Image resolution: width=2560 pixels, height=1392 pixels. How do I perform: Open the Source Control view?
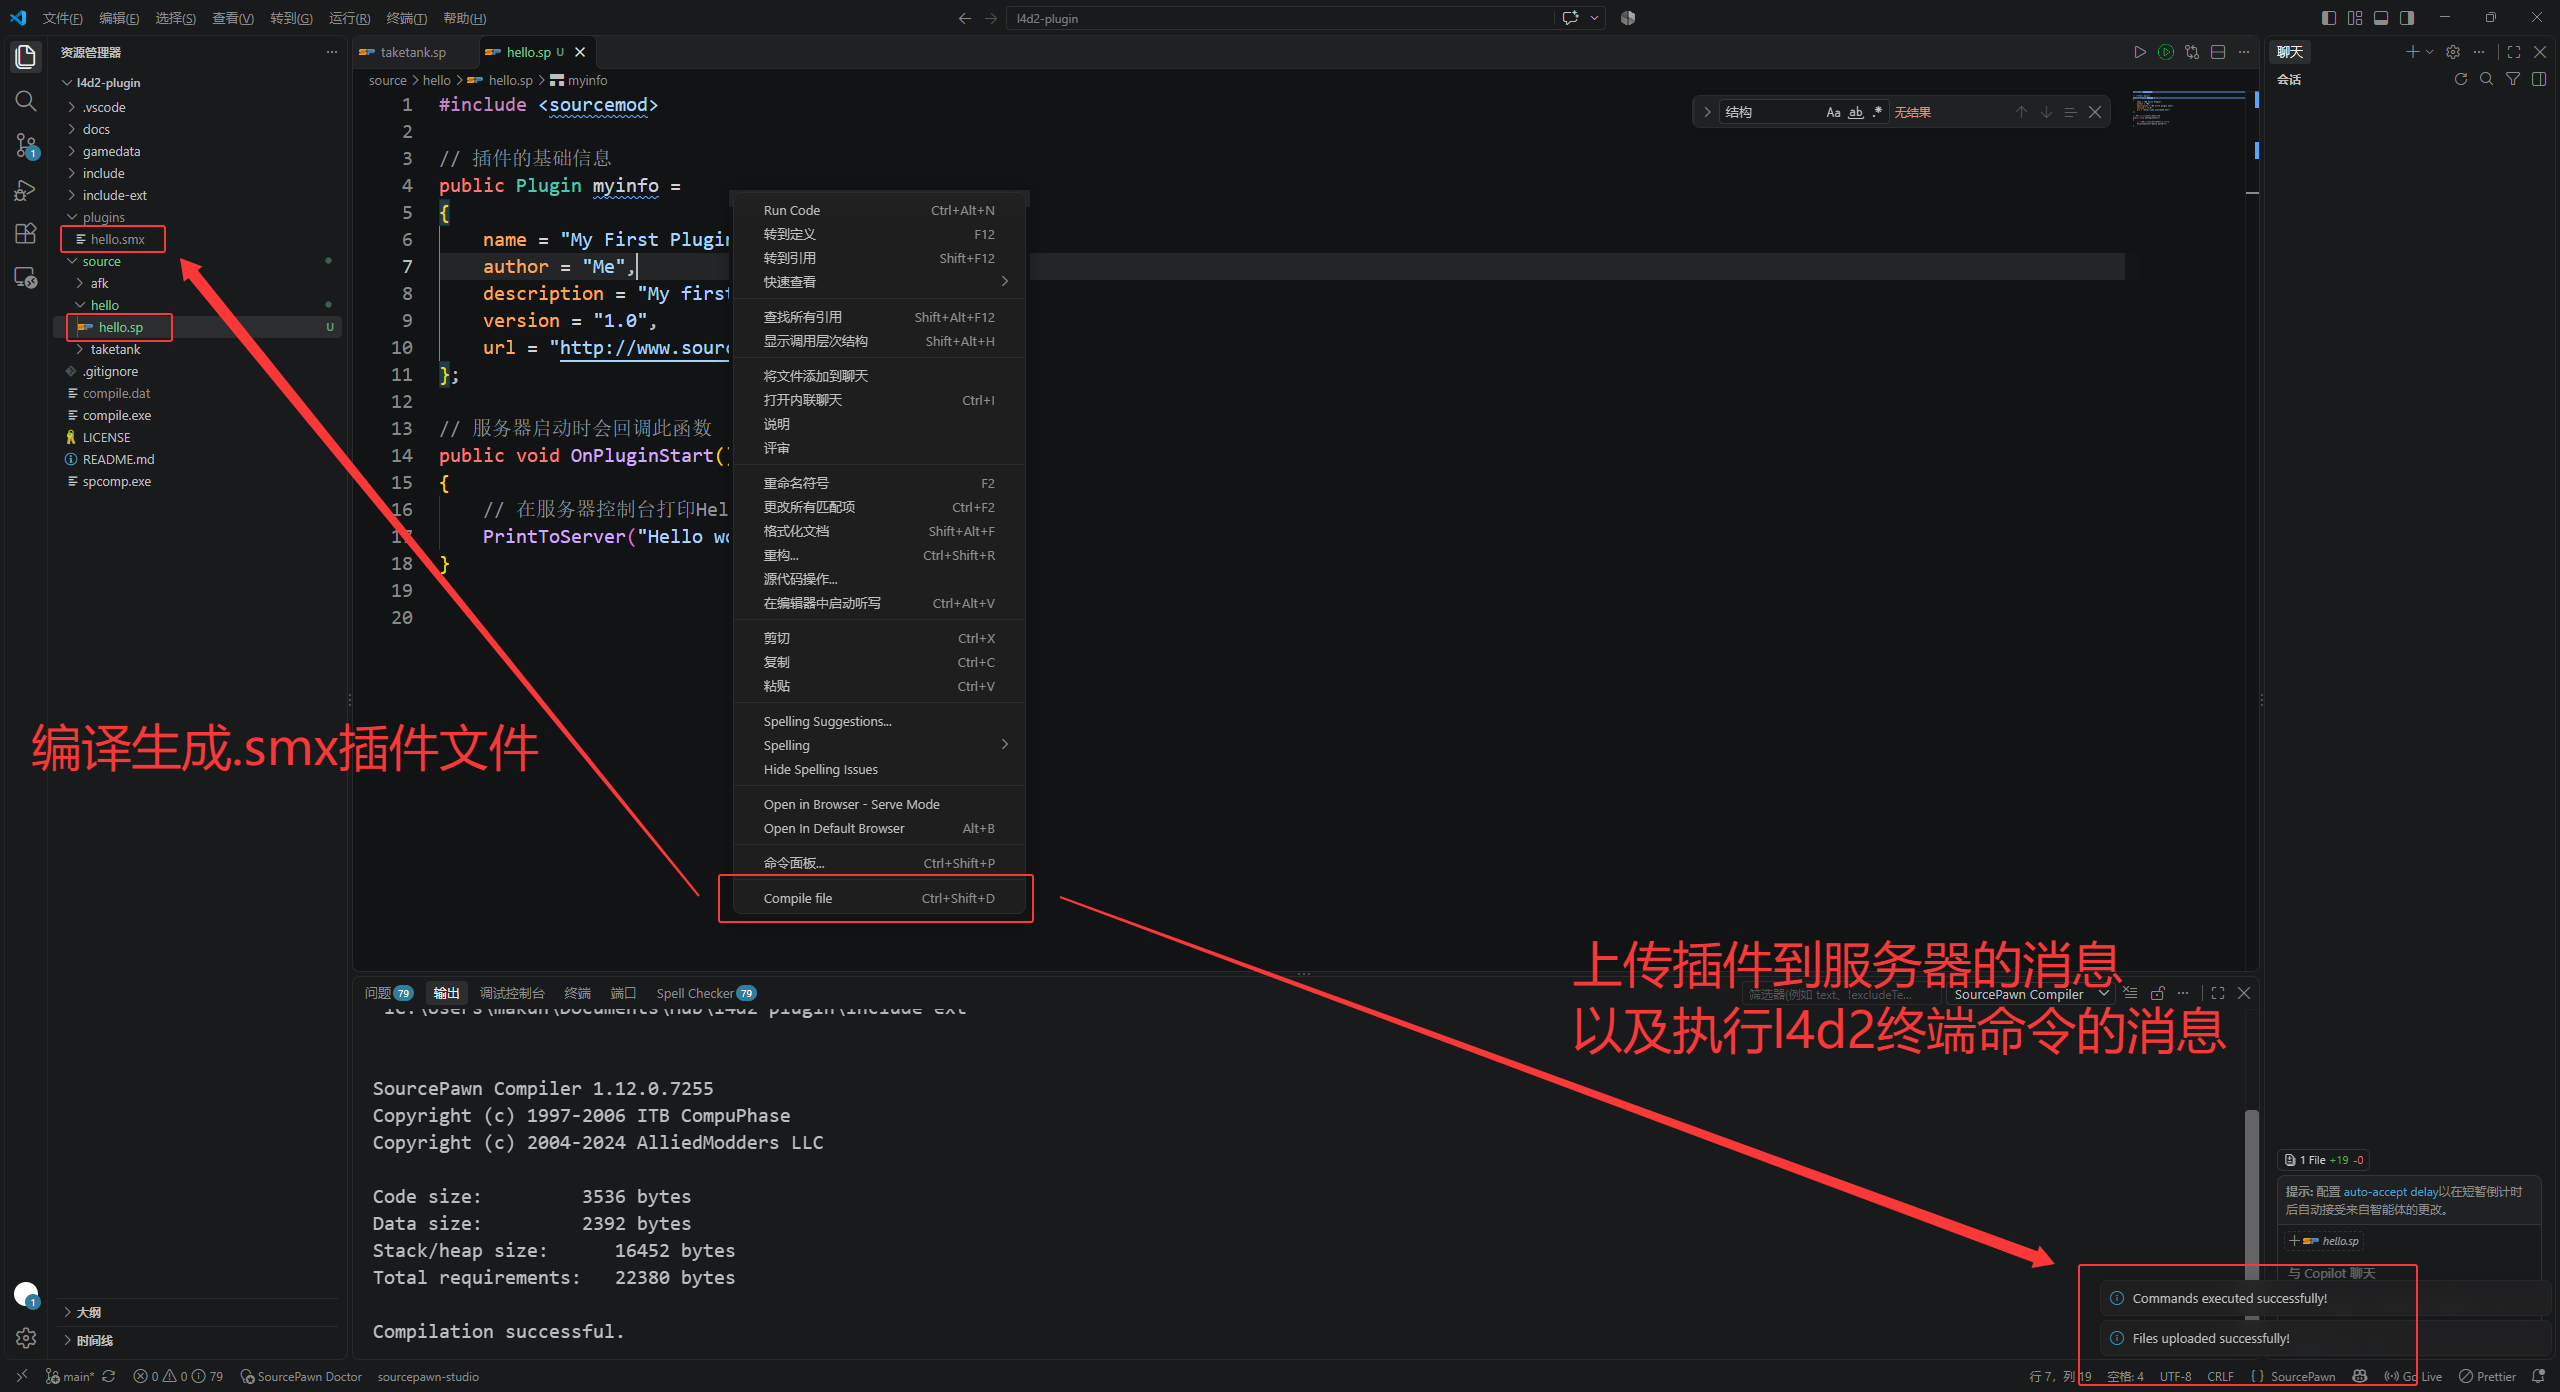coord(26,146)
